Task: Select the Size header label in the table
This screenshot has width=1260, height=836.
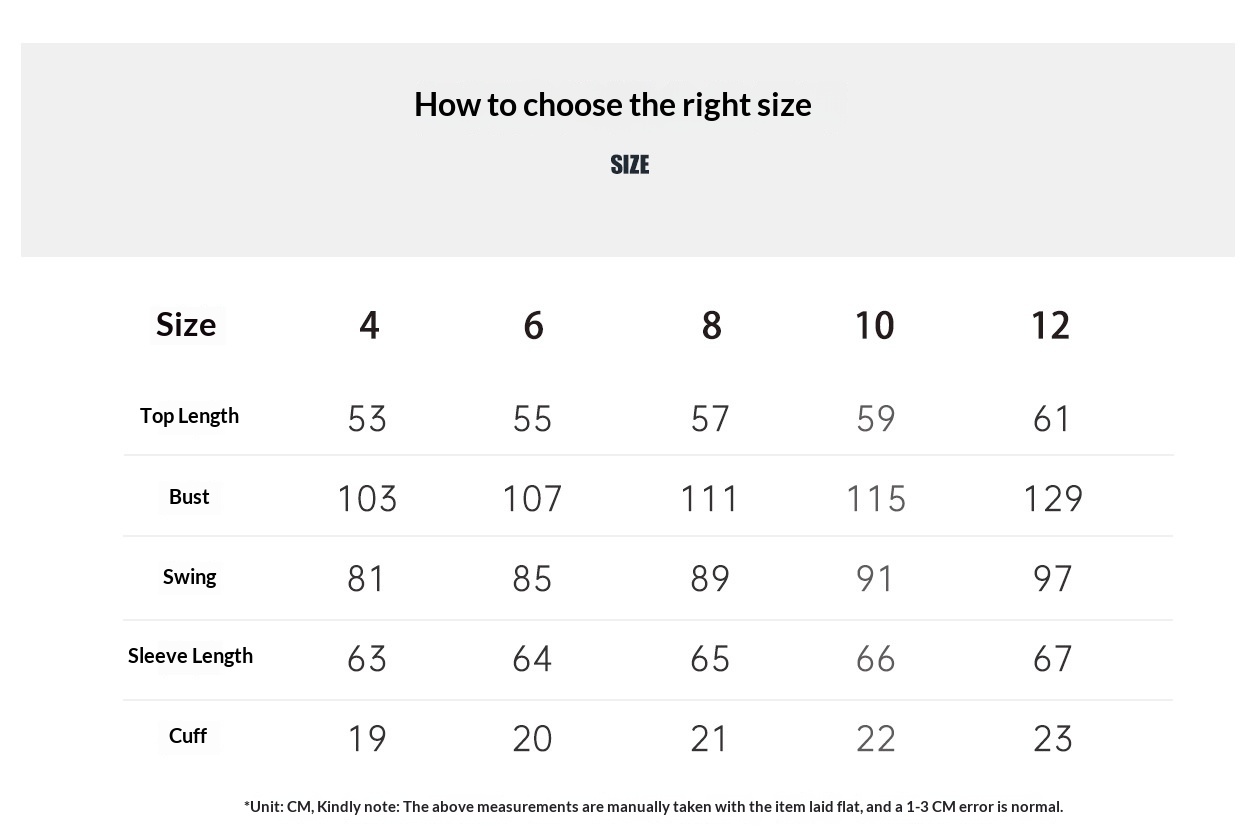Action: point(186,325)
